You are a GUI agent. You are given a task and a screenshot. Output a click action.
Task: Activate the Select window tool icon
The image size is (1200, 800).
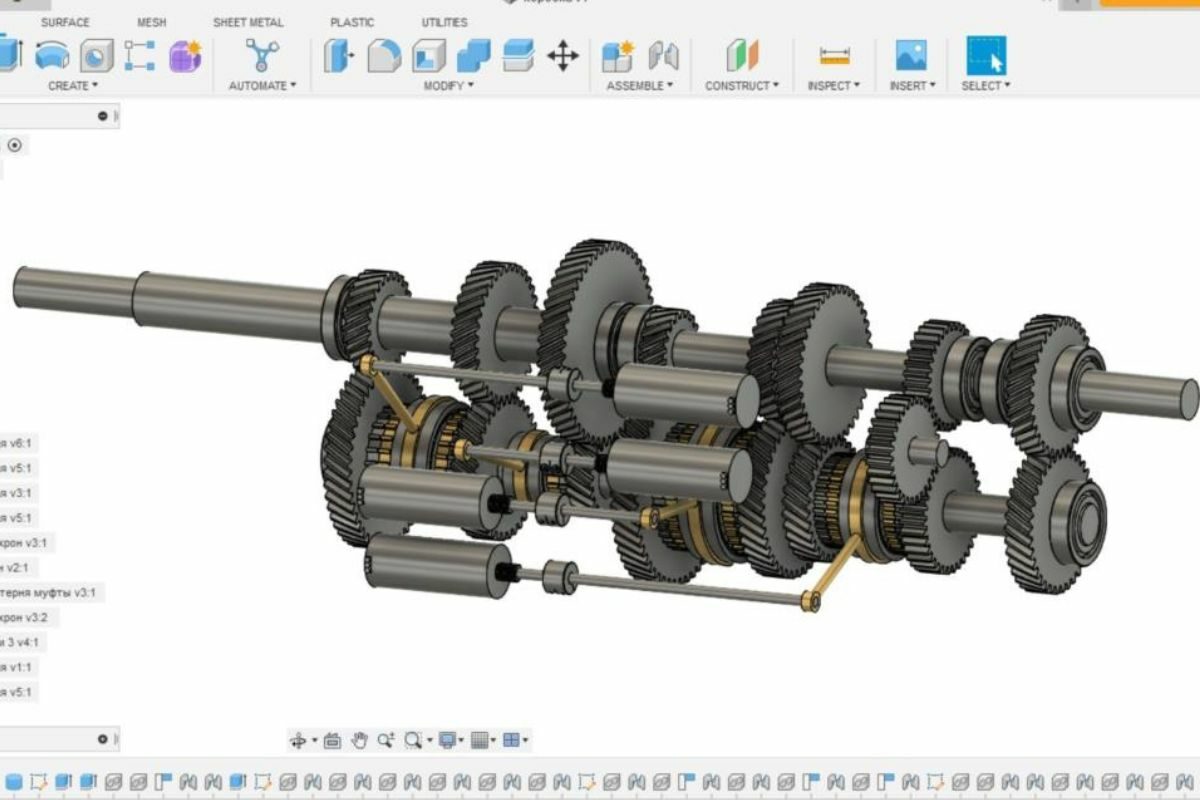pos(986,55)
